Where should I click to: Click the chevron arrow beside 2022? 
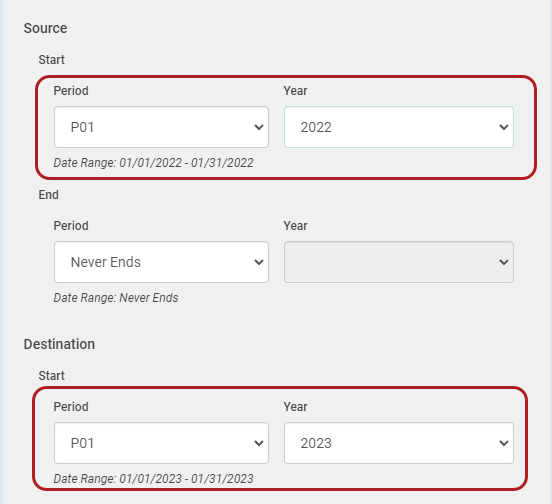click(x=504, y=127)
